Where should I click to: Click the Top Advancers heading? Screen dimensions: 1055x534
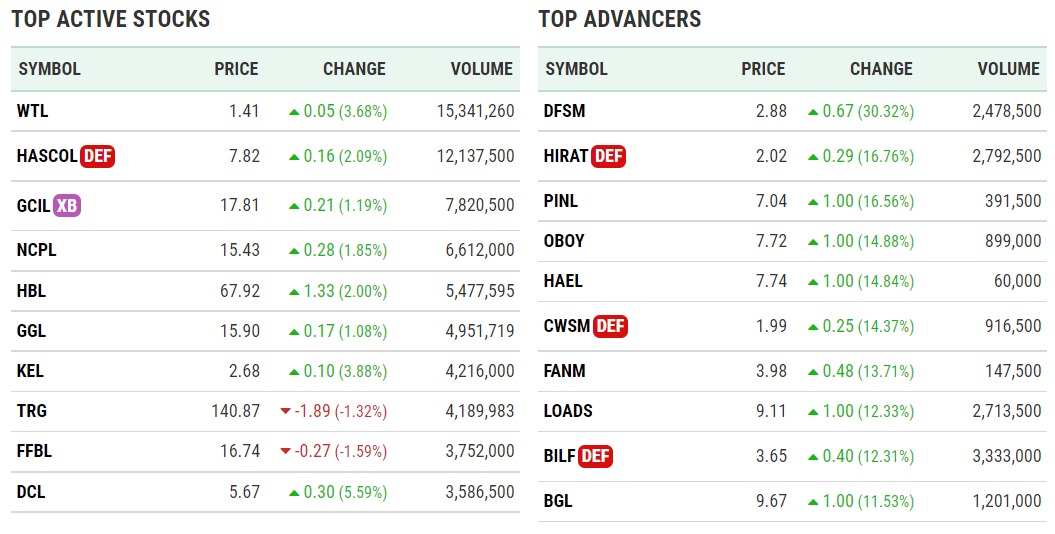619,19
